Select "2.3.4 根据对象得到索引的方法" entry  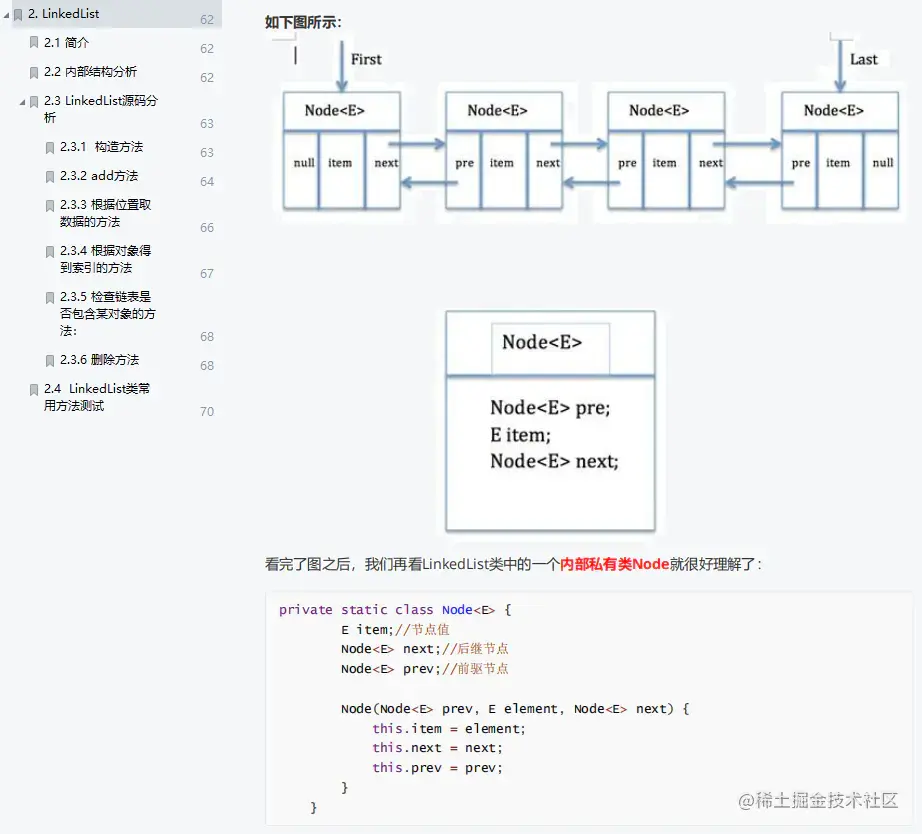coord(100,259)
